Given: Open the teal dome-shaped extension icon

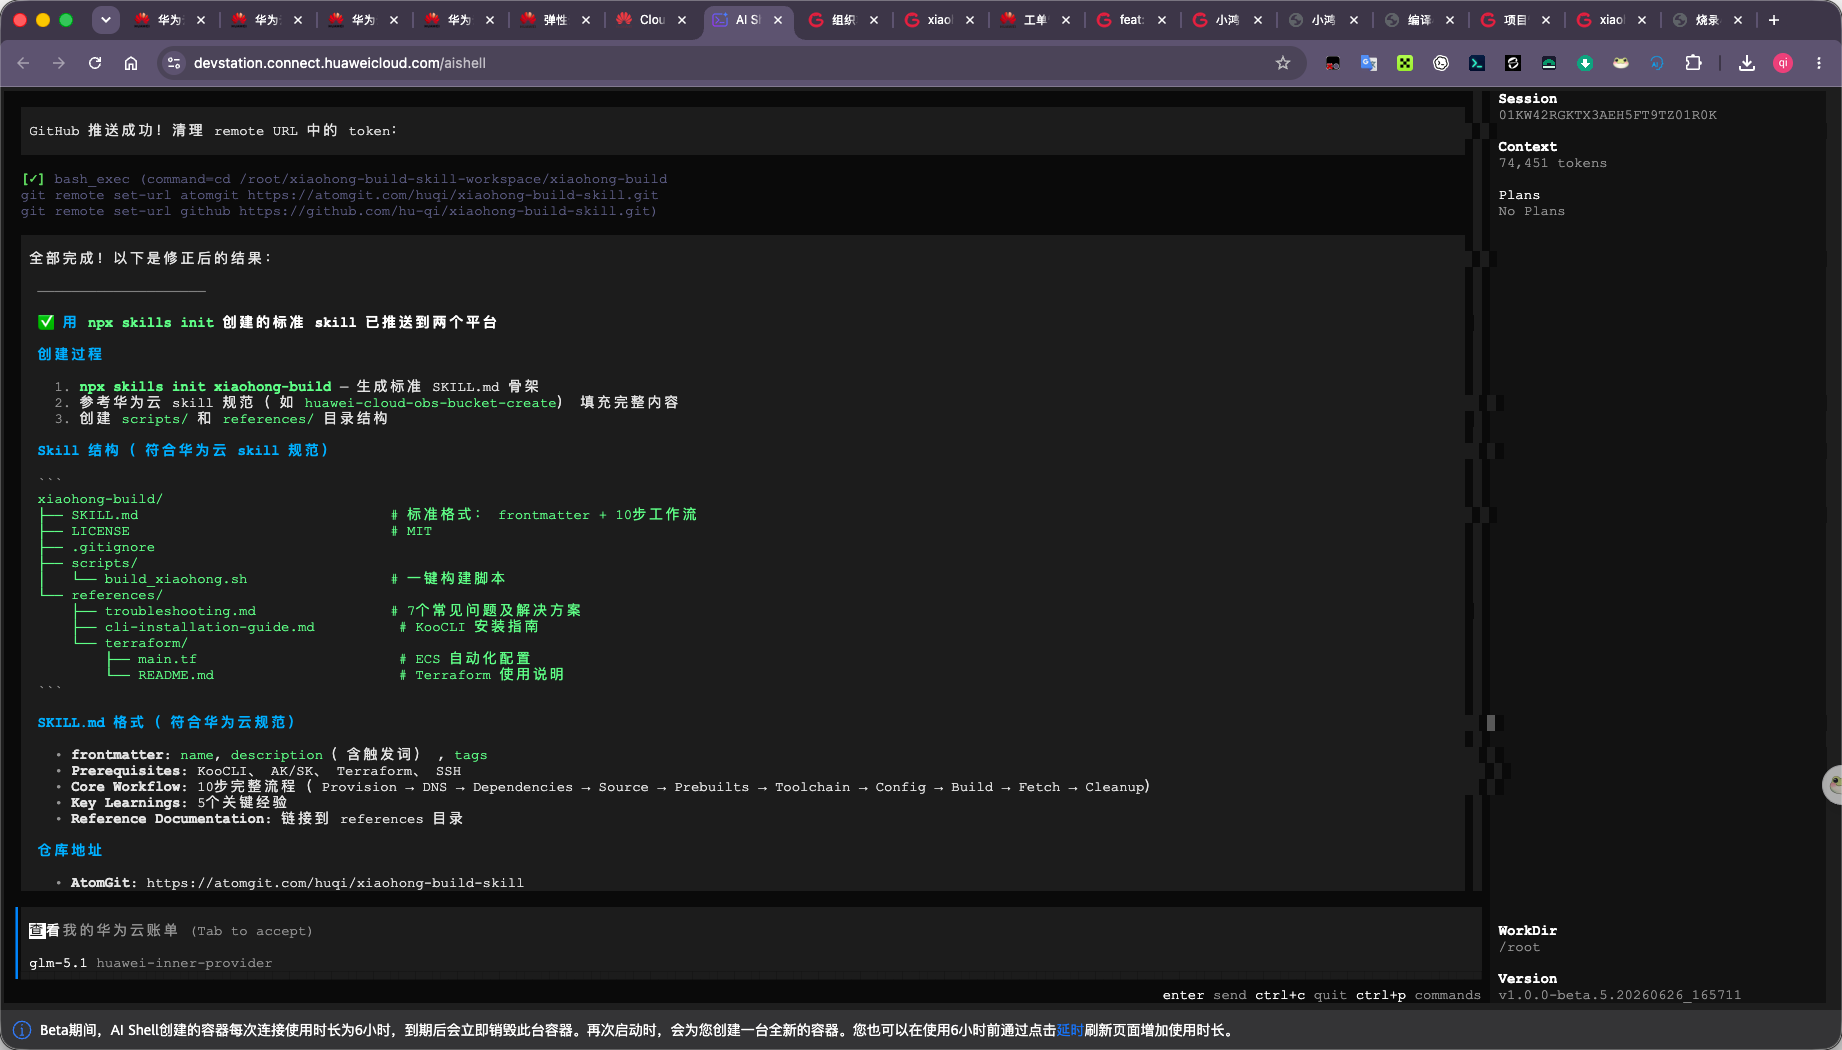Looking at the screenshot, I should click(1549, 63).
